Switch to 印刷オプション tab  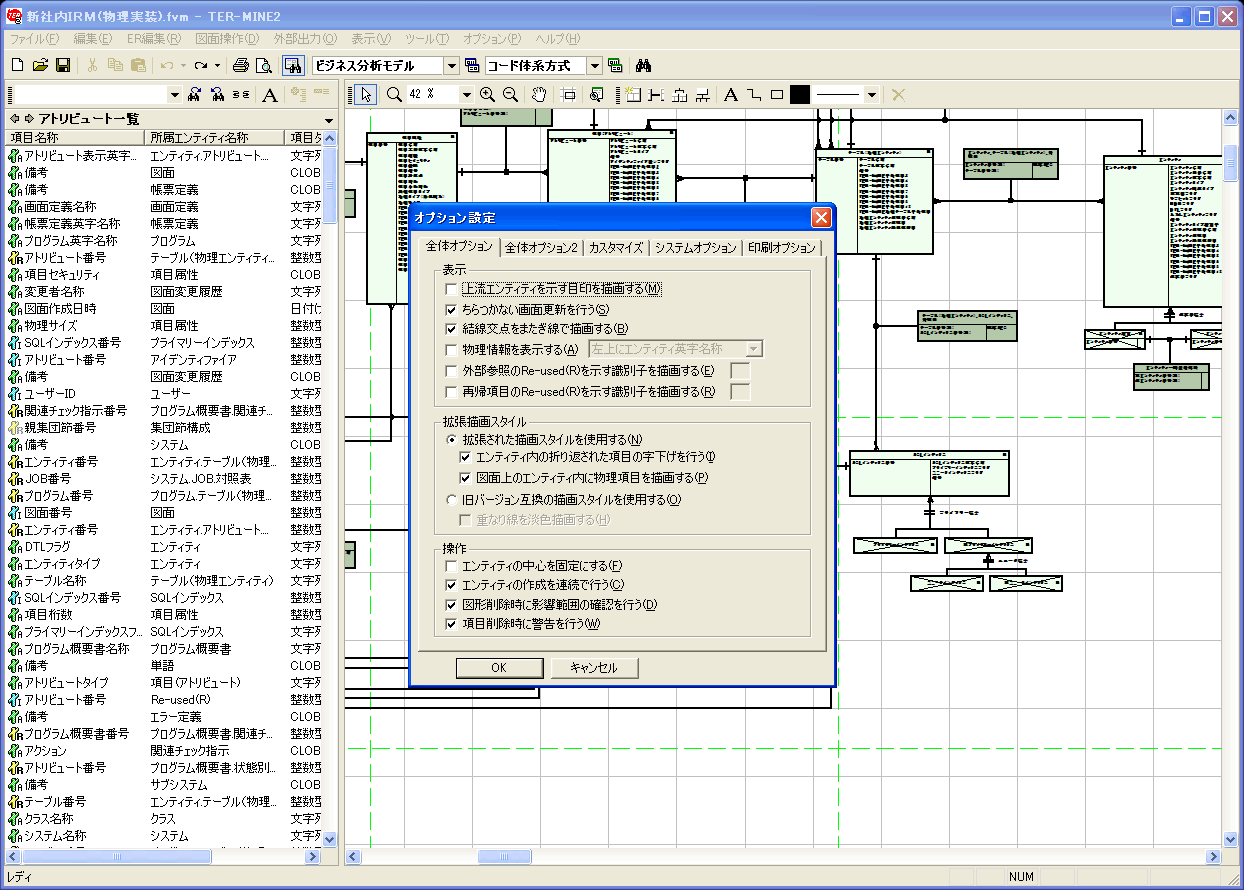pos(782,247)
